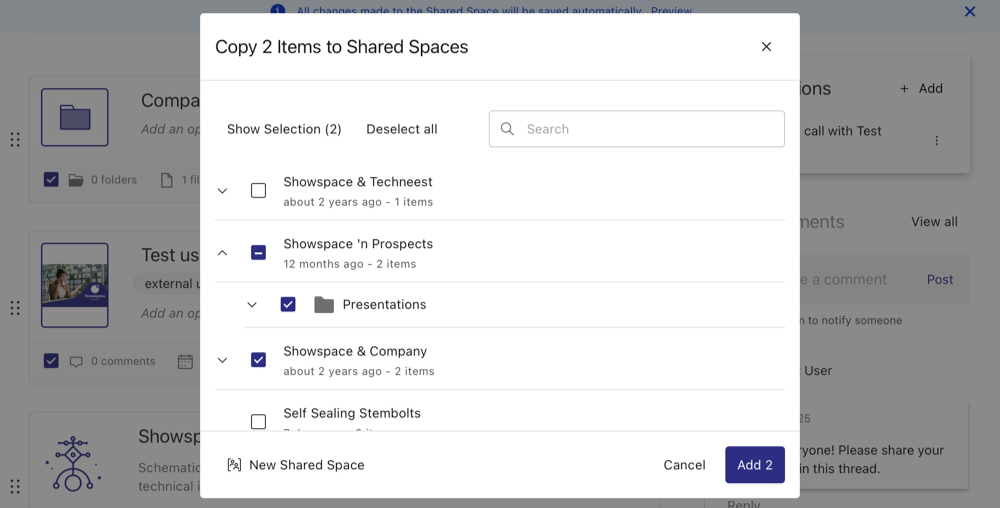Select the Showspace & Company title
Screen dimensions: 1000x508
pos(355,351)
